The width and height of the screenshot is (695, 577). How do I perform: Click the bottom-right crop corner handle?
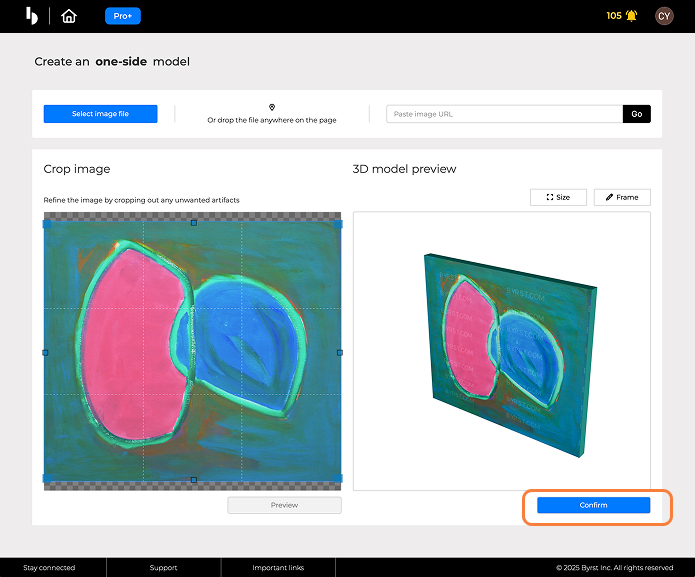pyautogui.click(x=340, y=478)
